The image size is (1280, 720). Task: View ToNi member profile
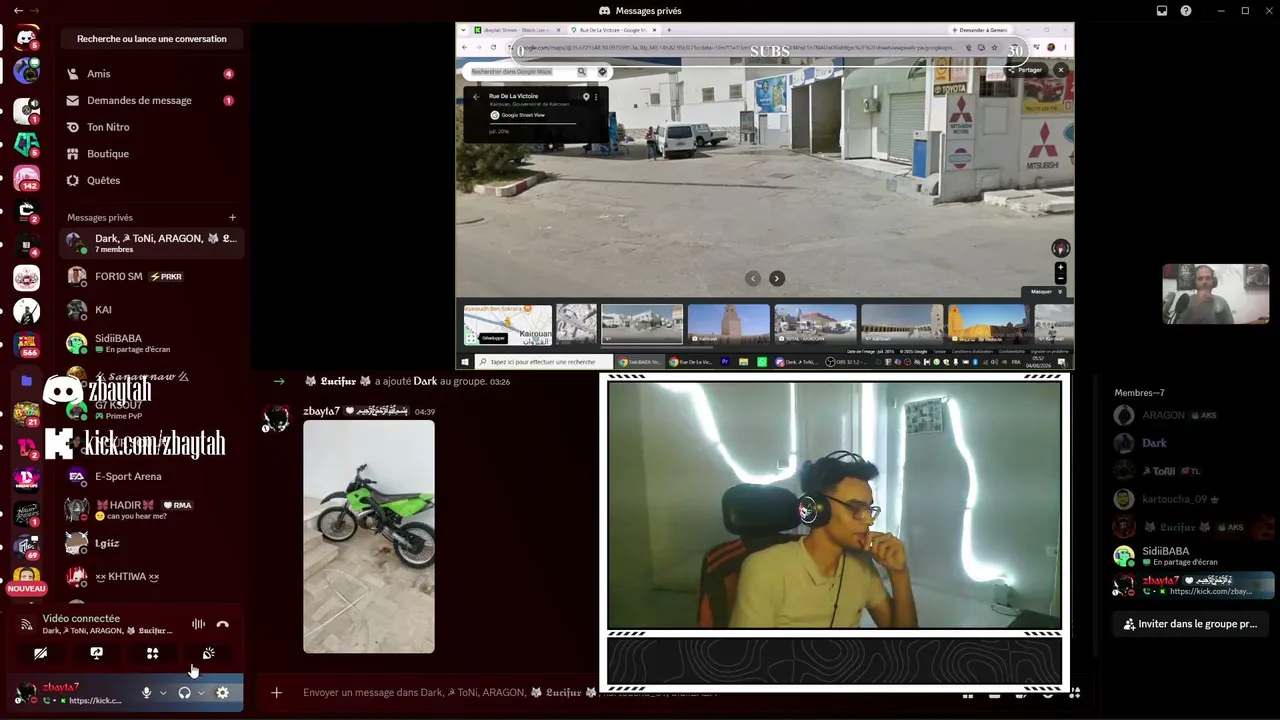[x=1191, y=471]
